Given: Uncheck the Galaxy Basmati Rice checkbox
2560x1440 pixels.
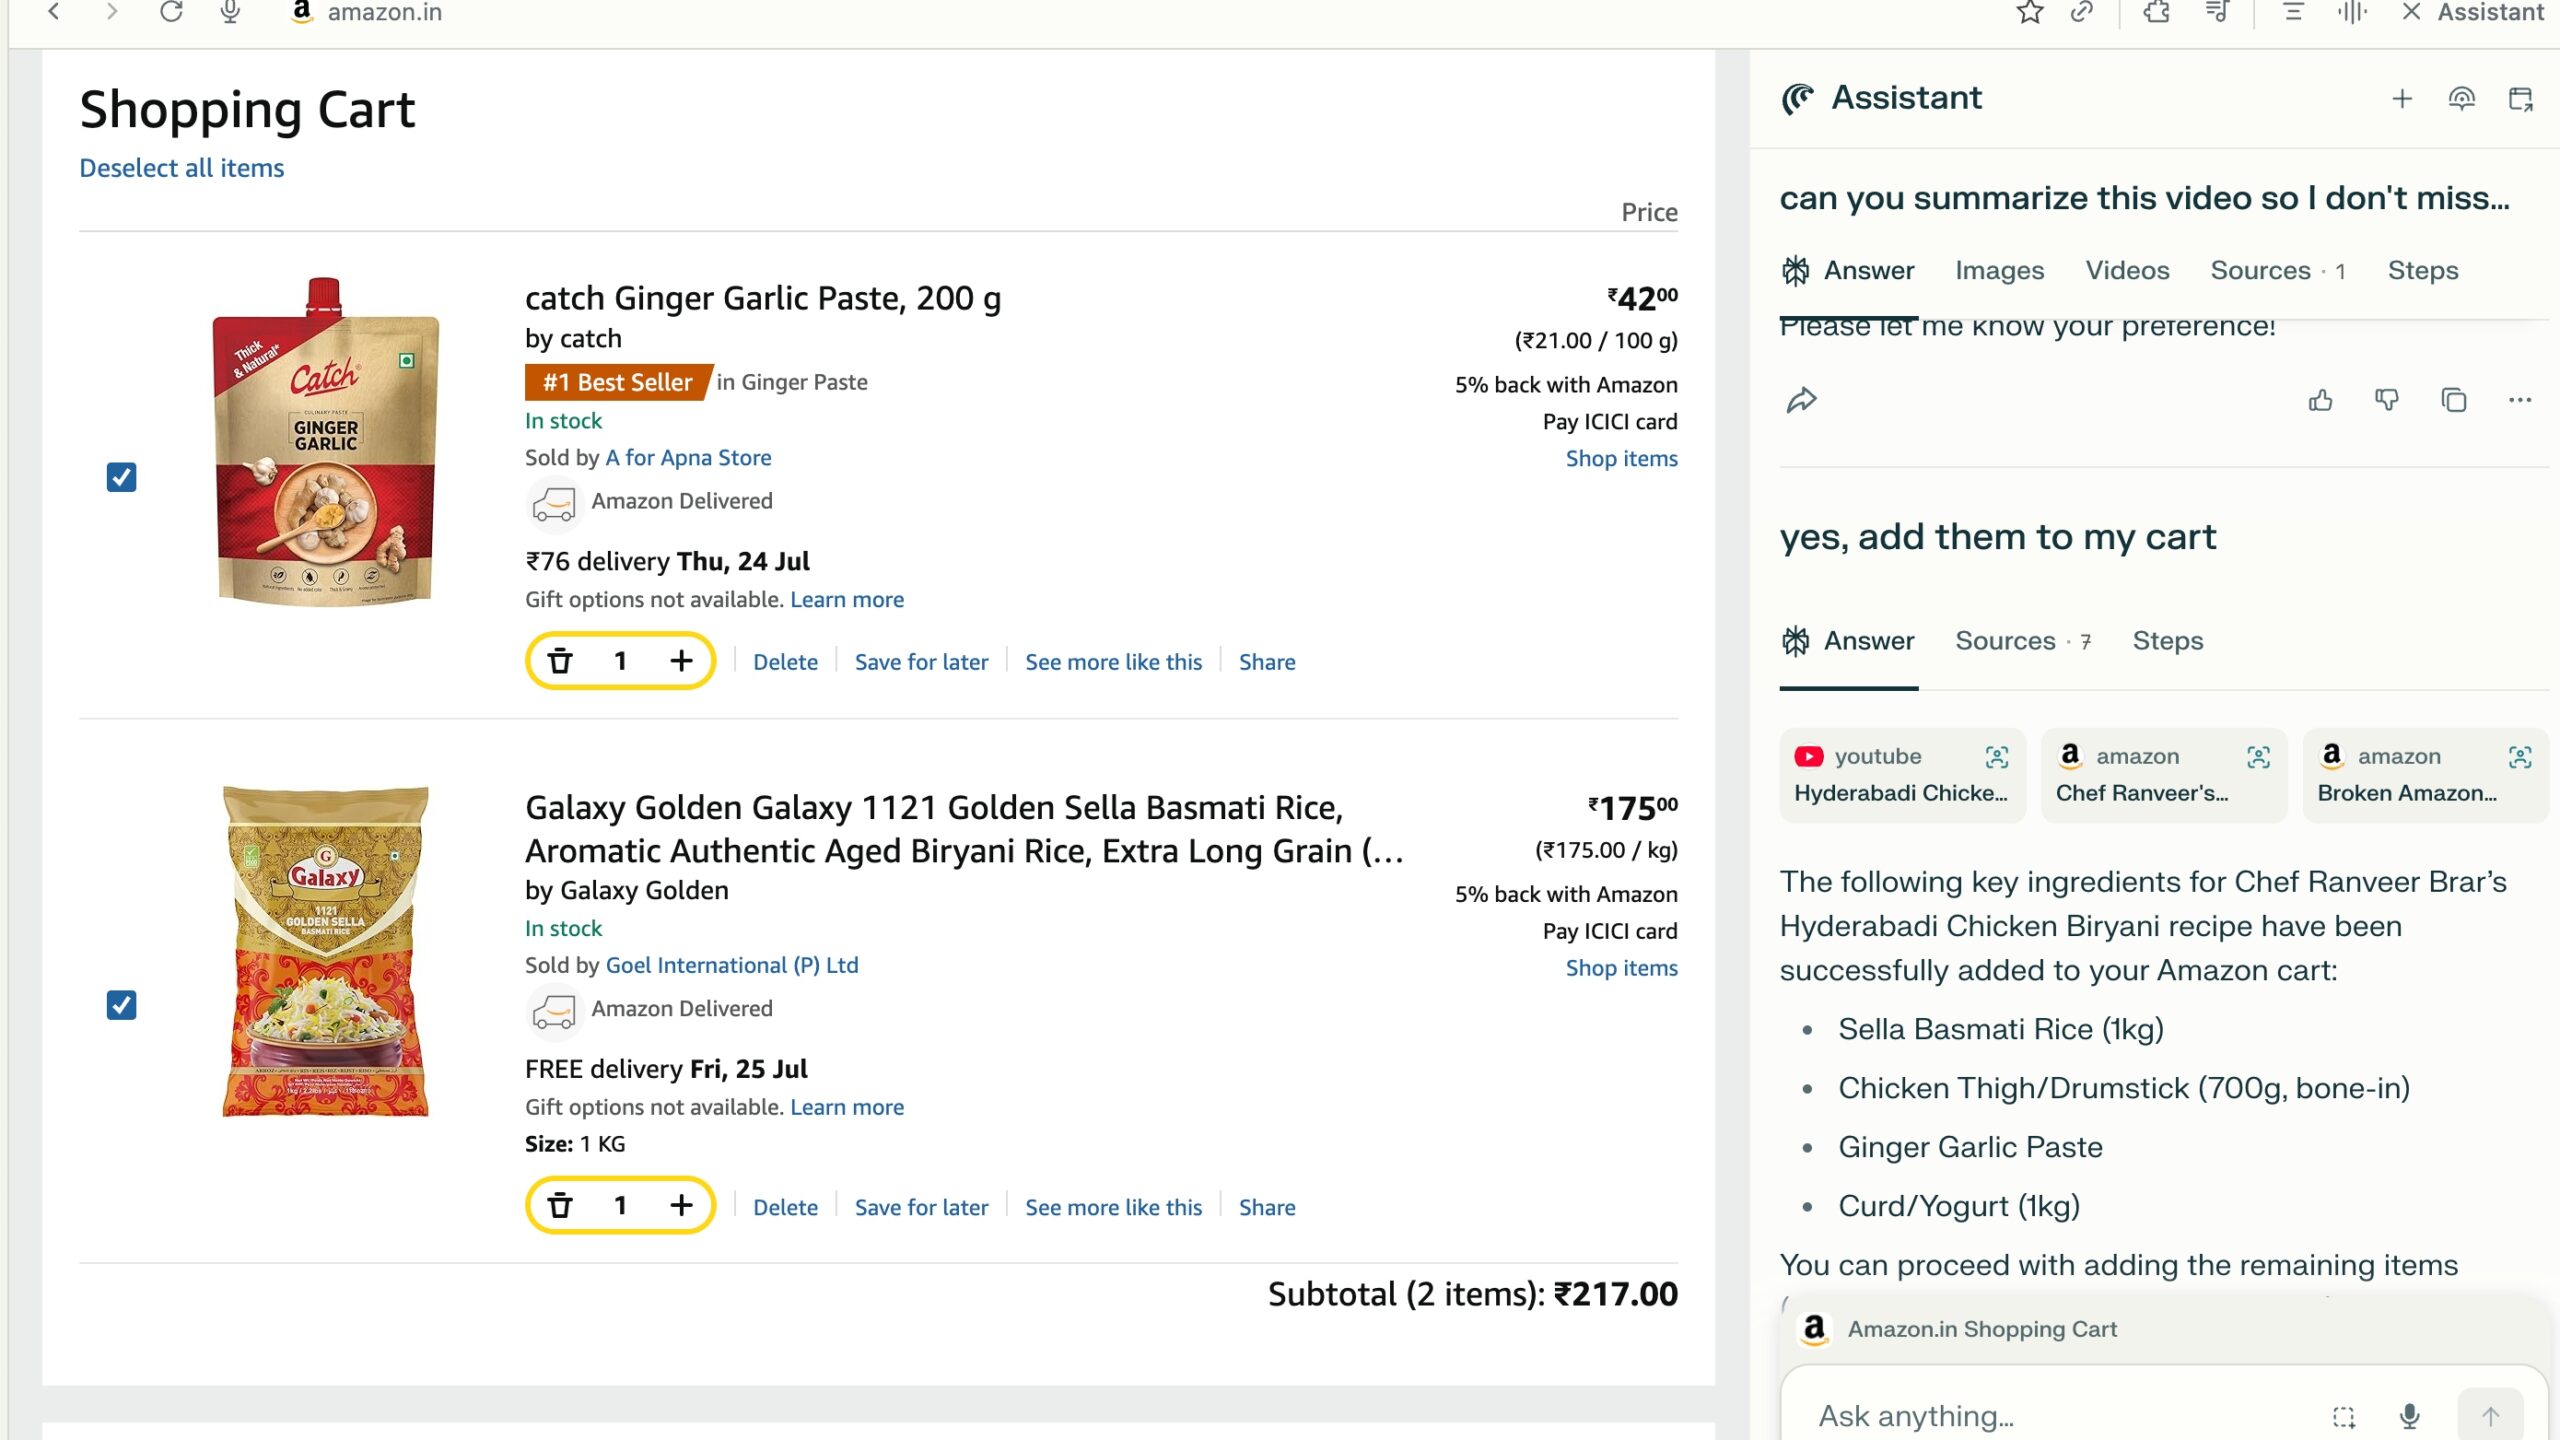Looking at the screenshot, I should pos(121,1005).
